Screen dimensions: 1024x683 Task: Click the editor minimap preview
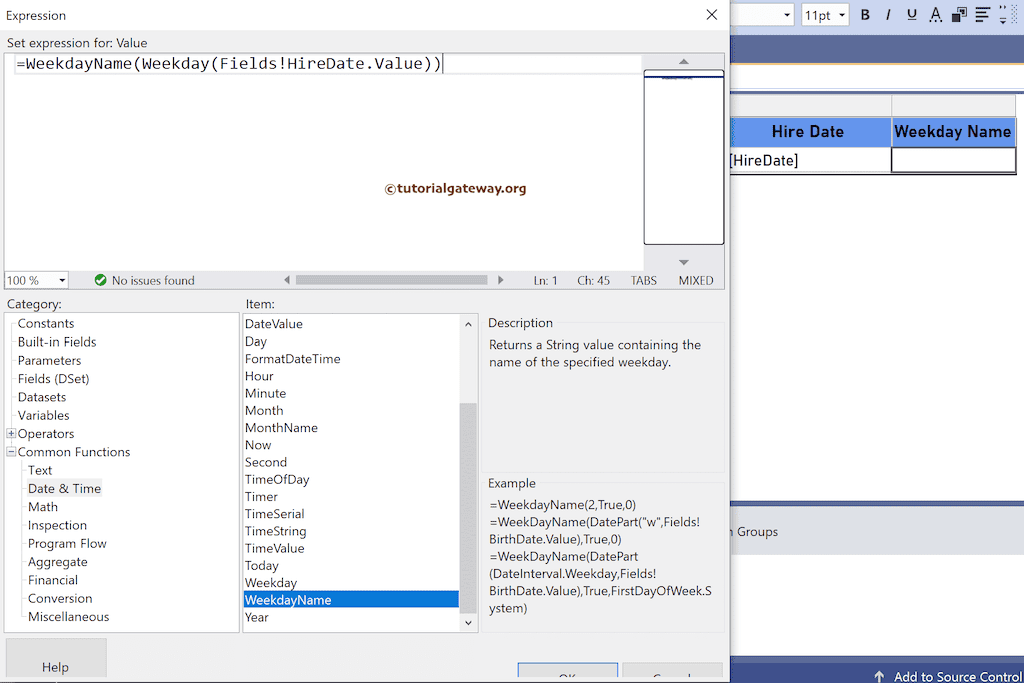[x=684, y=157]
